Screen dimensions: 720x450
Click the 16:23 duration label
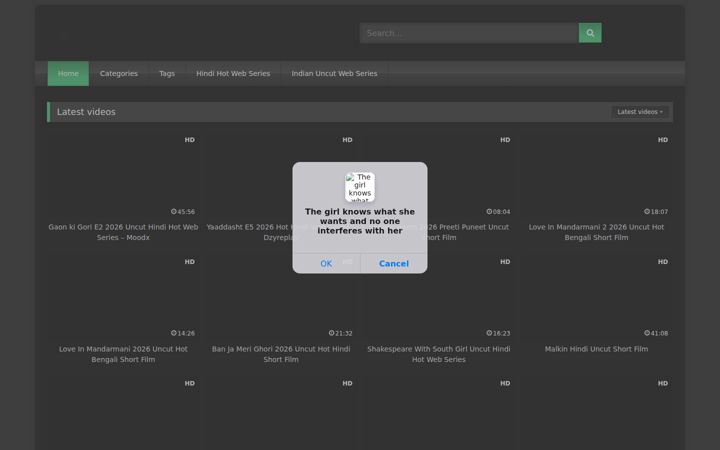point(498,333)
